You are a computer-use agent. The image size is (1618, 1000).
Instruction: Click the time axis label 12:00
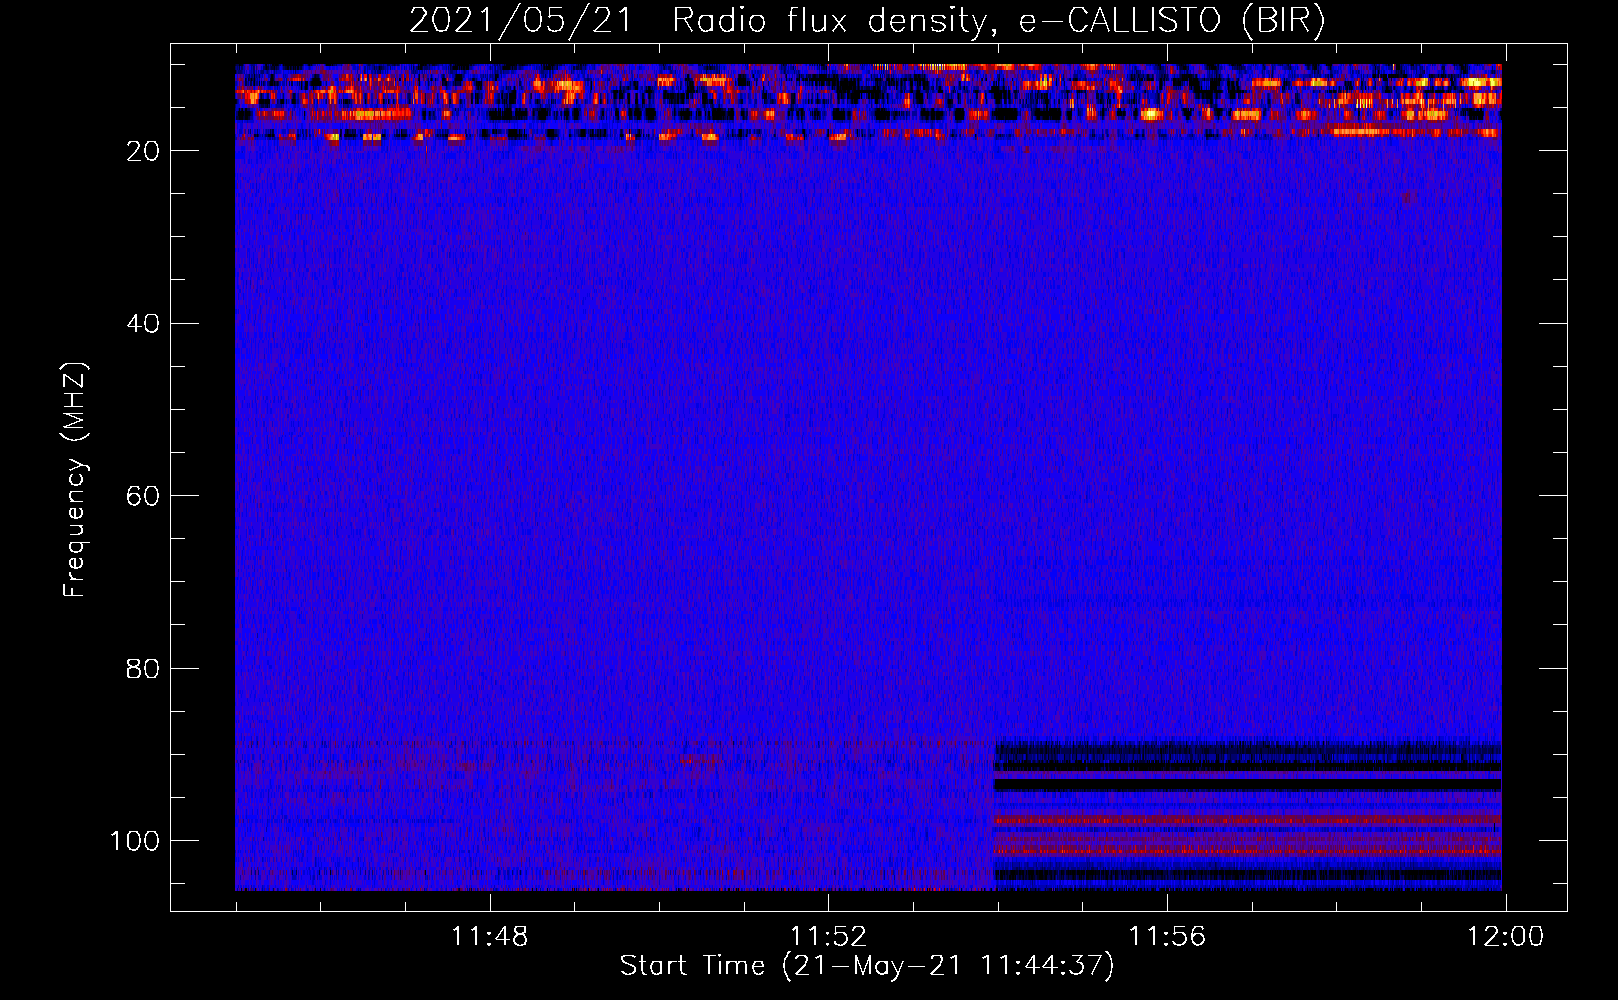click(1505, 937)
